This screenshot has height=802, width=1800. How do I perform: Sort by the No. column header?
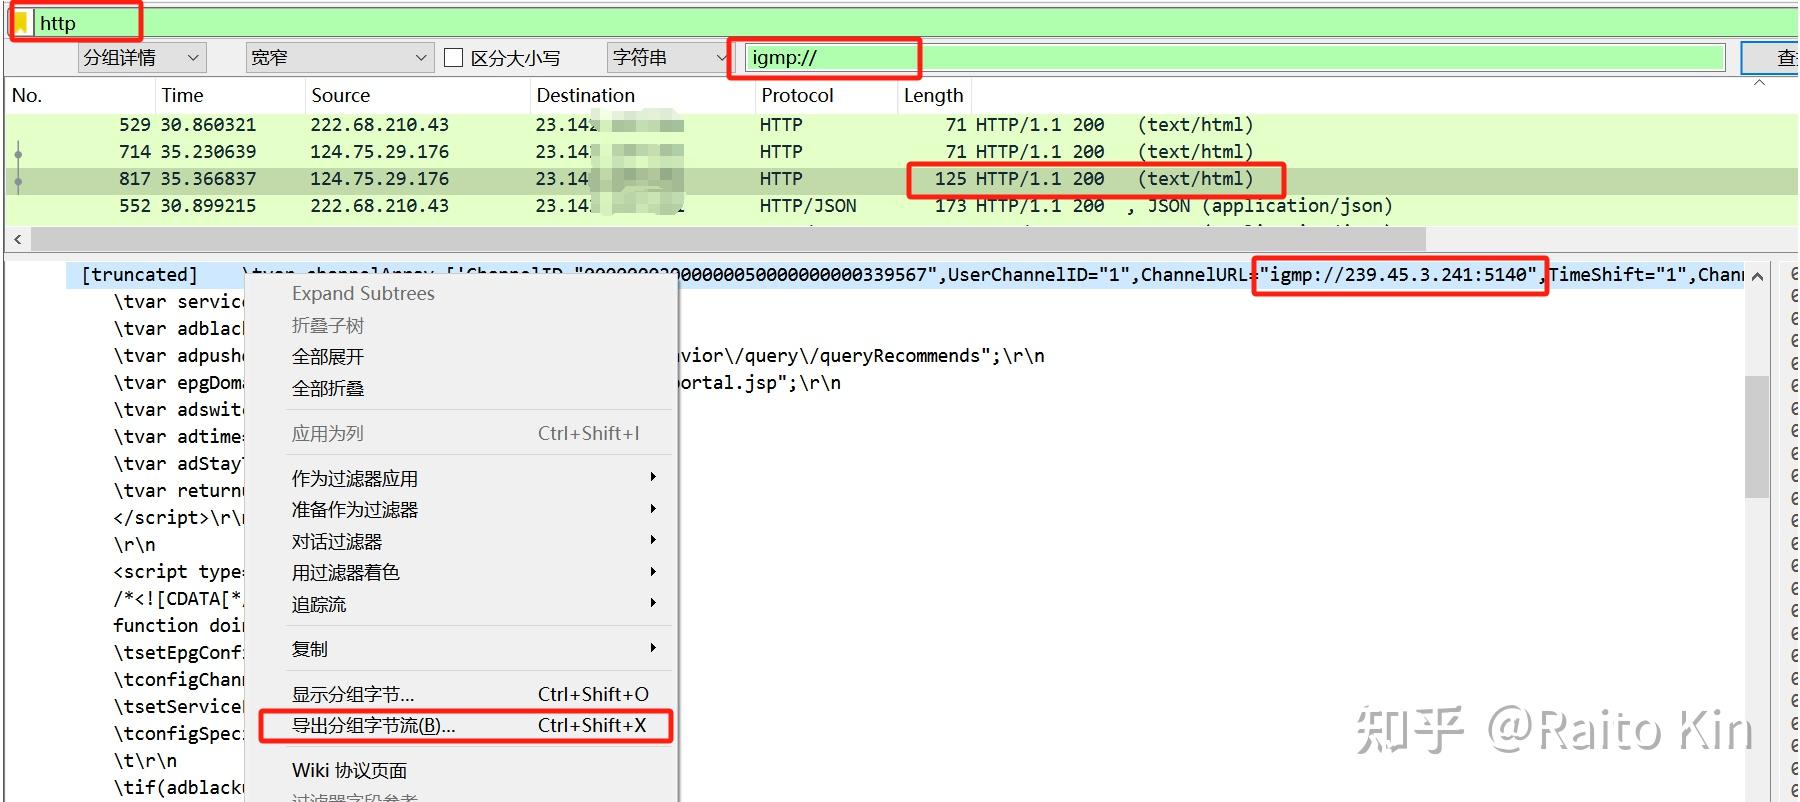click(x=80, y=95)
